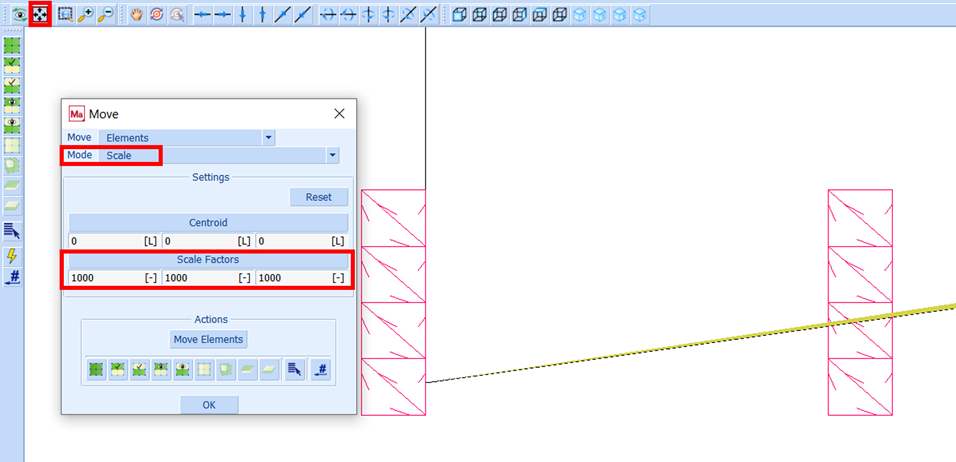Click the Reset button in Settings
This screenshot has width=956, height=462.
(319, 197)
